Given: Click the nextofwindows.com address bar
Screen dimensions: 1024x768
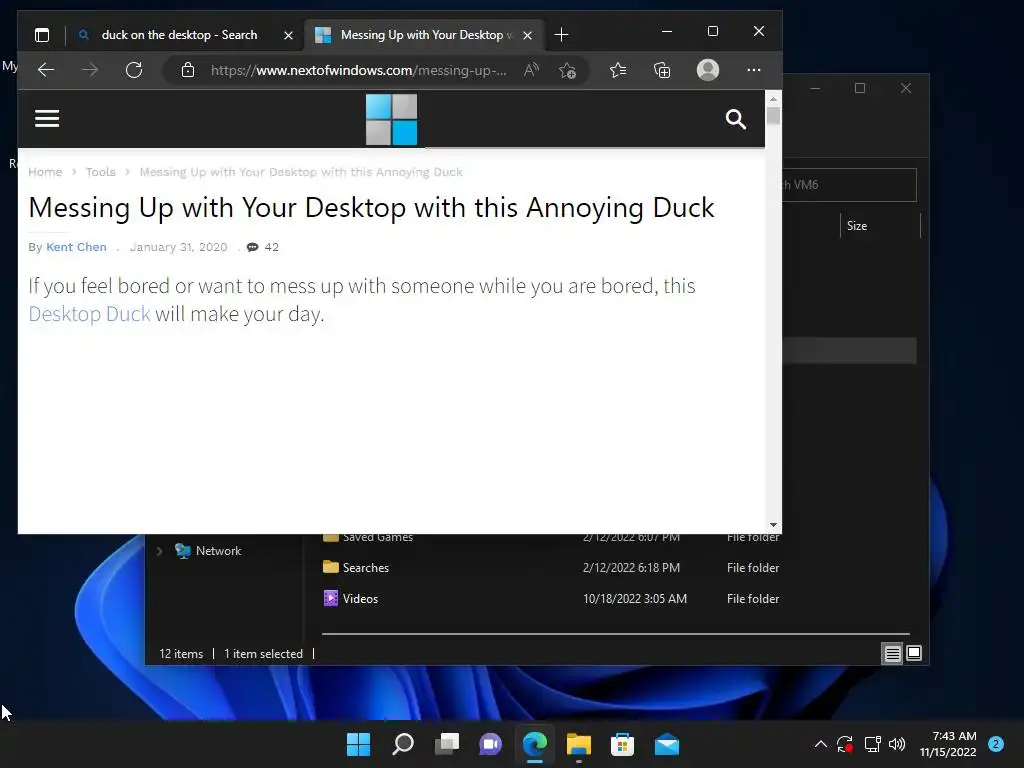Looking at the screenshot, I should tap(359, 70).
